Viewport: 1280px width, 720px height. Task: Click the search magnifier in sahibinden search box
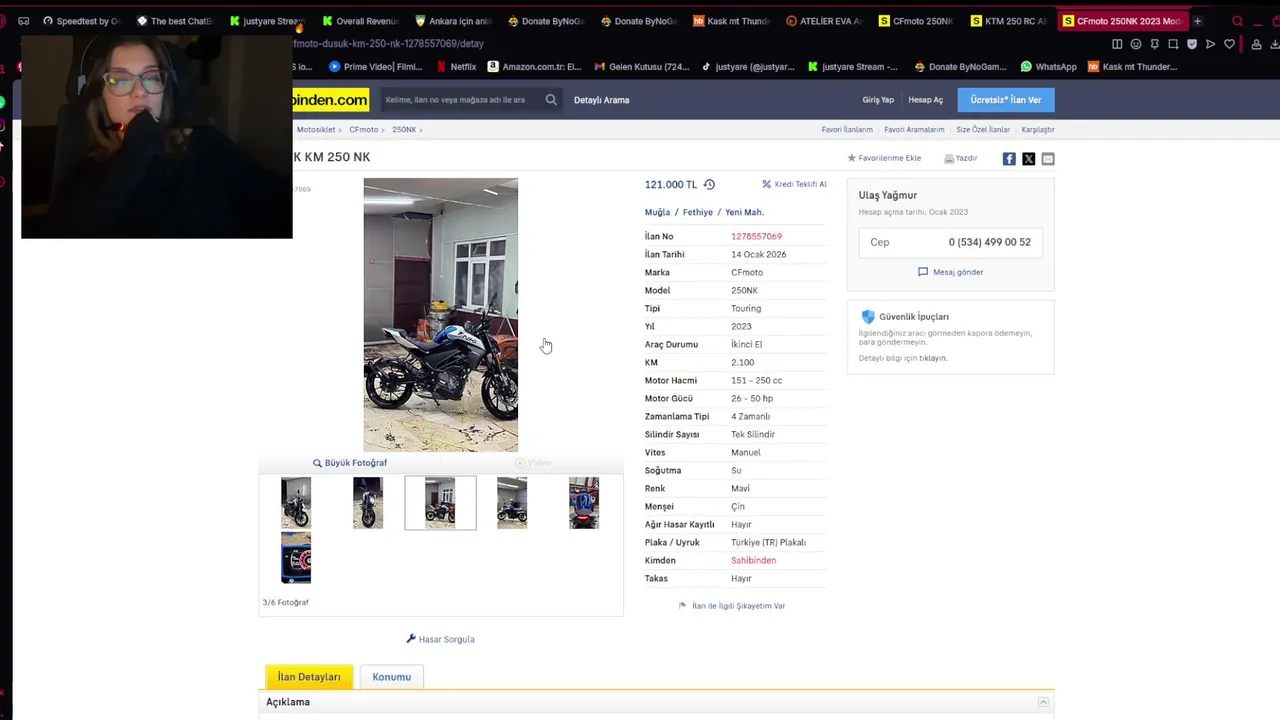pyautogui.click(x=551, y=100)
